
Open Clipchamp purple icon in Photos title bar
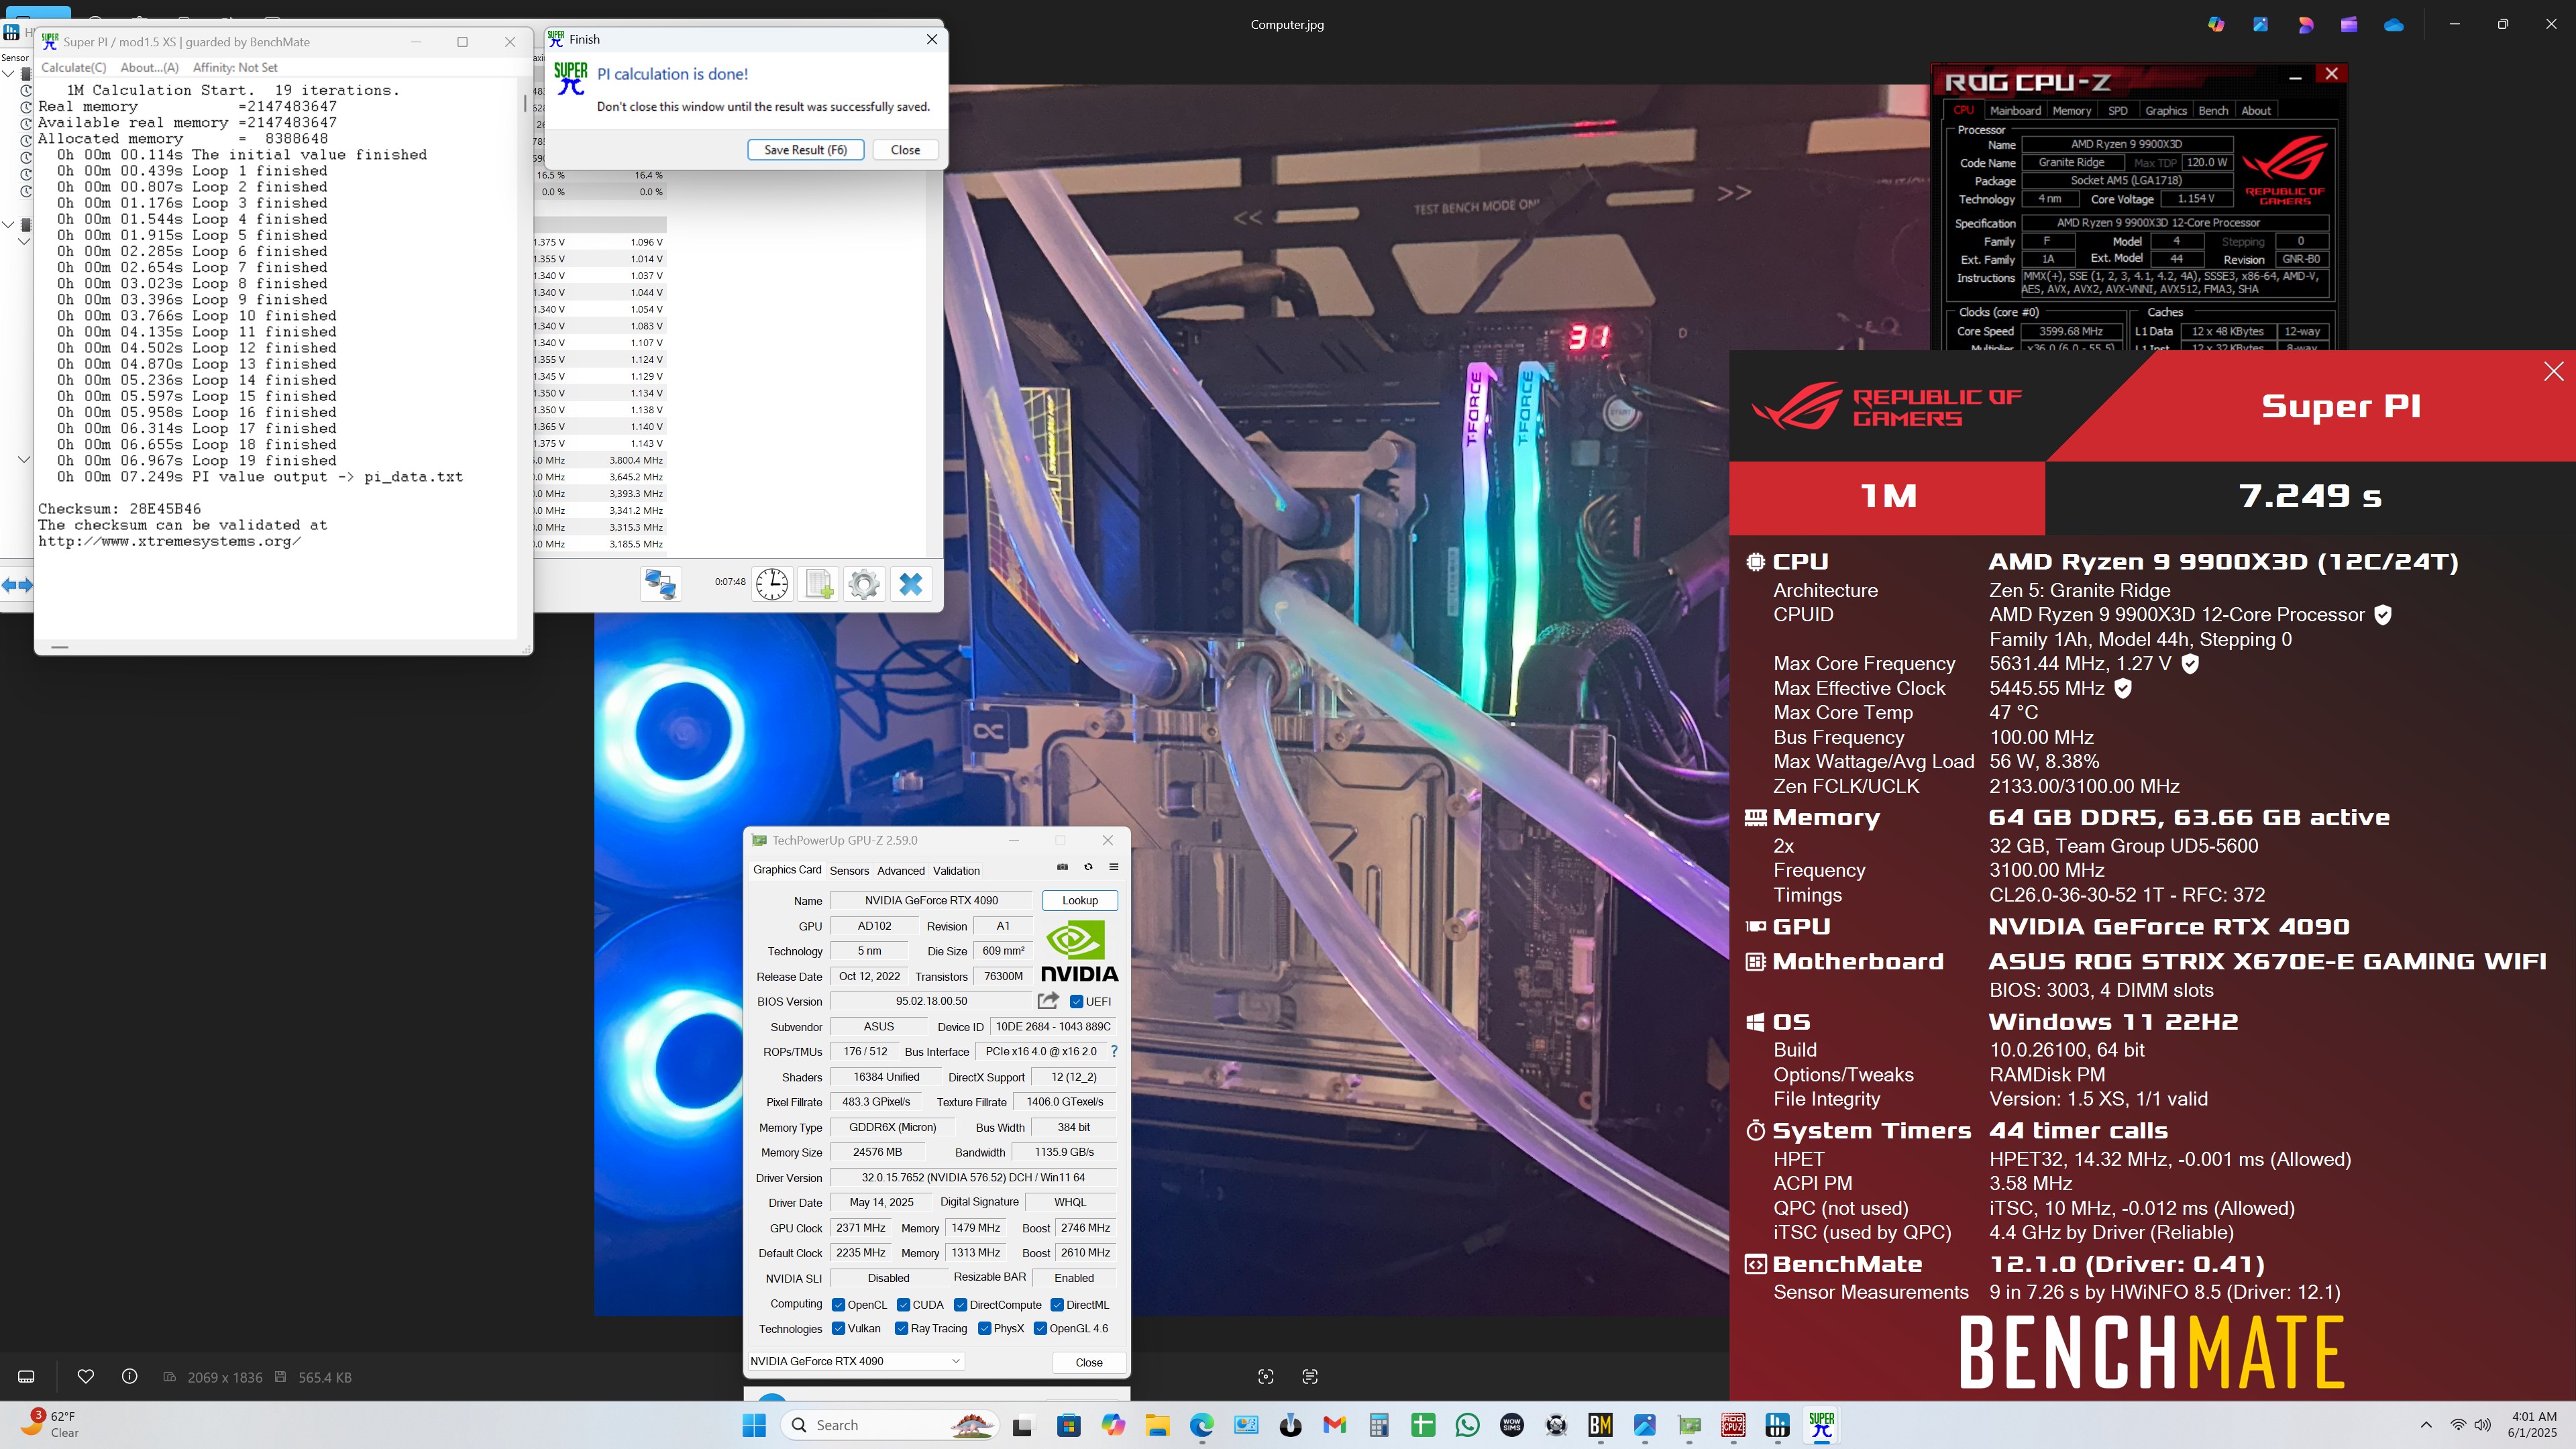[x=2349, y=24]
